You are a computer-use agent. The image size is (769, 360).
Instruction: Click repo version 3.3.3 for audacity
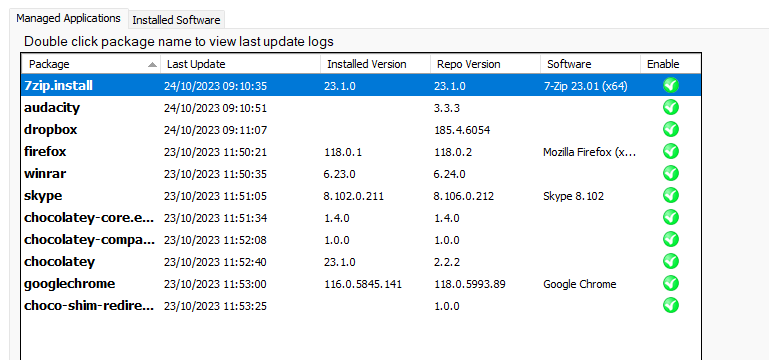[x=447, y=108]
